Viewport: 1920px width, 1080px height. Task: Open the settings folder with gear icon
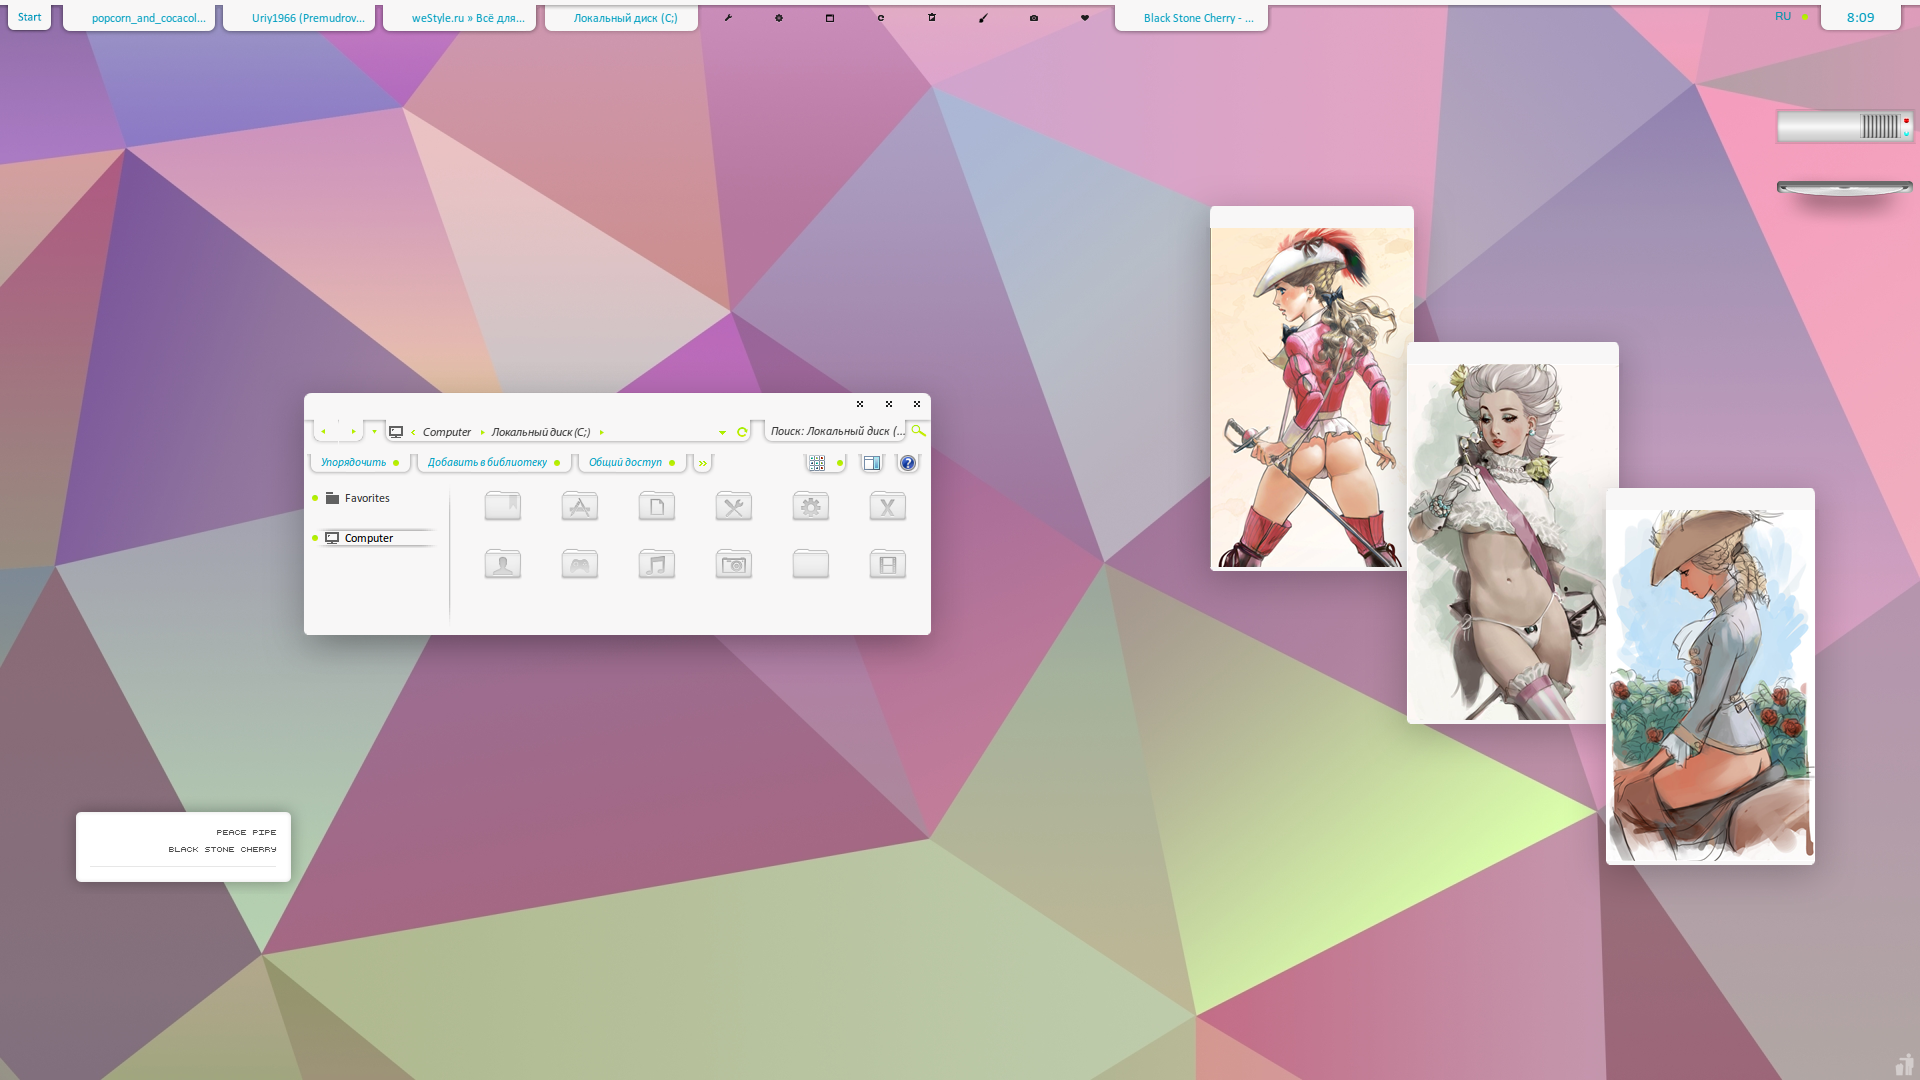(x=810, y=506)
